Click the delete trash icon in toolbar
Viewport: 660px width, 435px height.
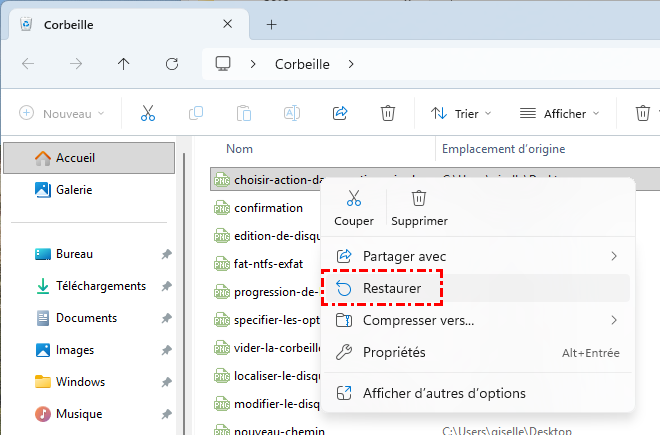[387, 113]
